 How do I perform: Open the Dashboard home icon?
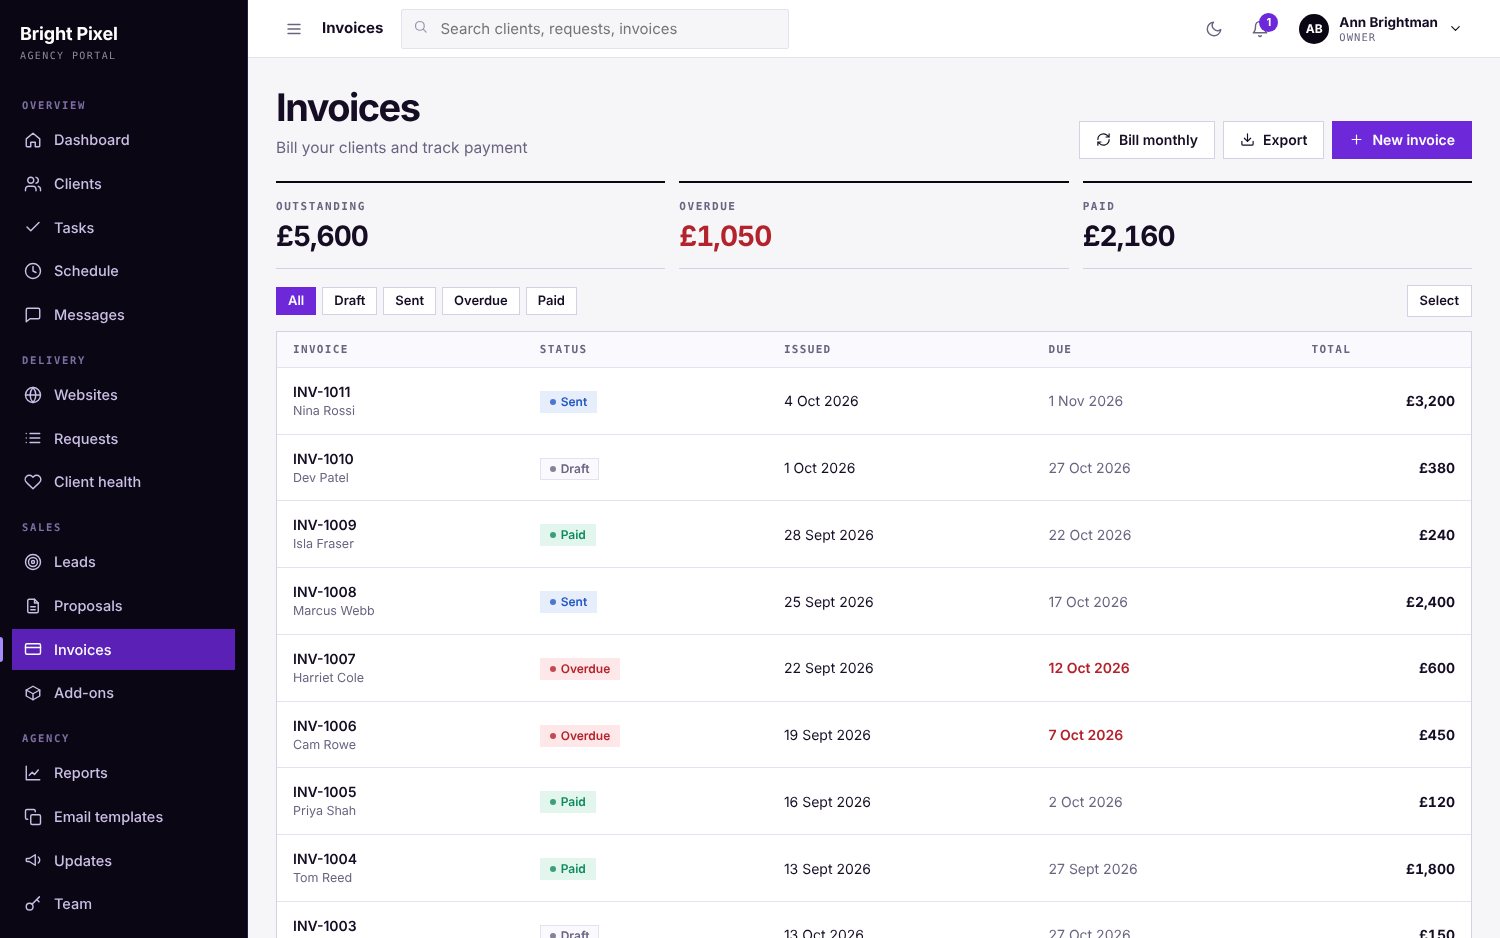coord(33,140)
